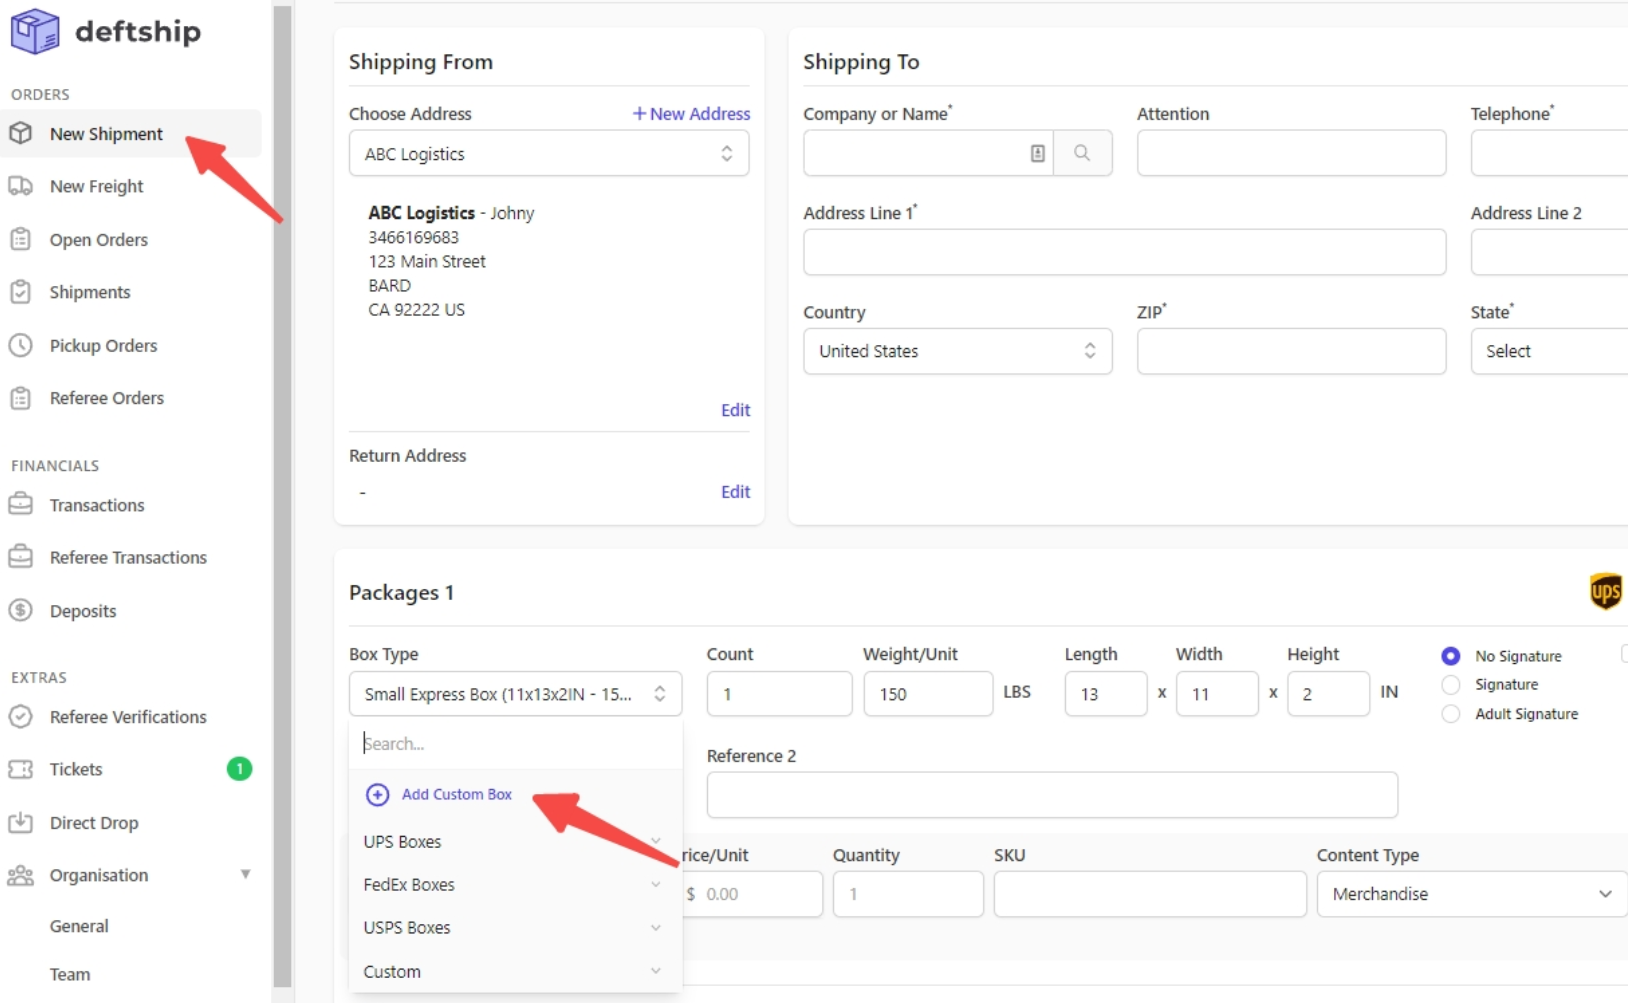The image size is (1628, 1003).
Task: Open the Country United States dropdown
Action: point(958,351)
